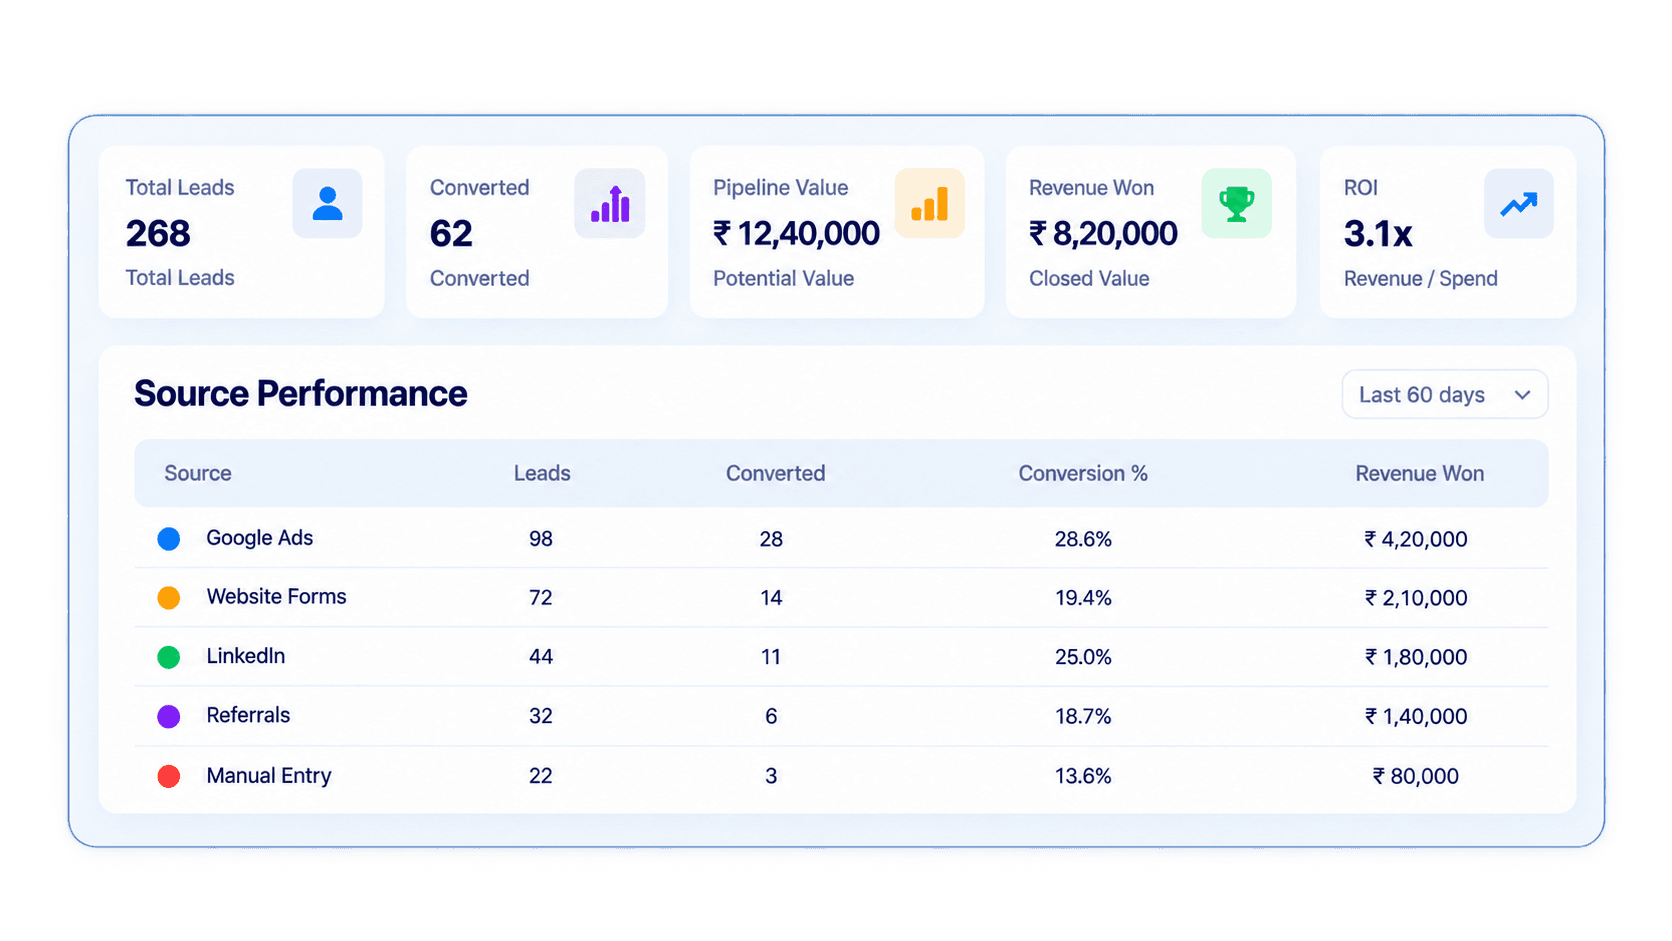Click the Total Leads person icon
Image resolution: width=1672 pixels, height=941 pixels.
[x=327, y=204]
